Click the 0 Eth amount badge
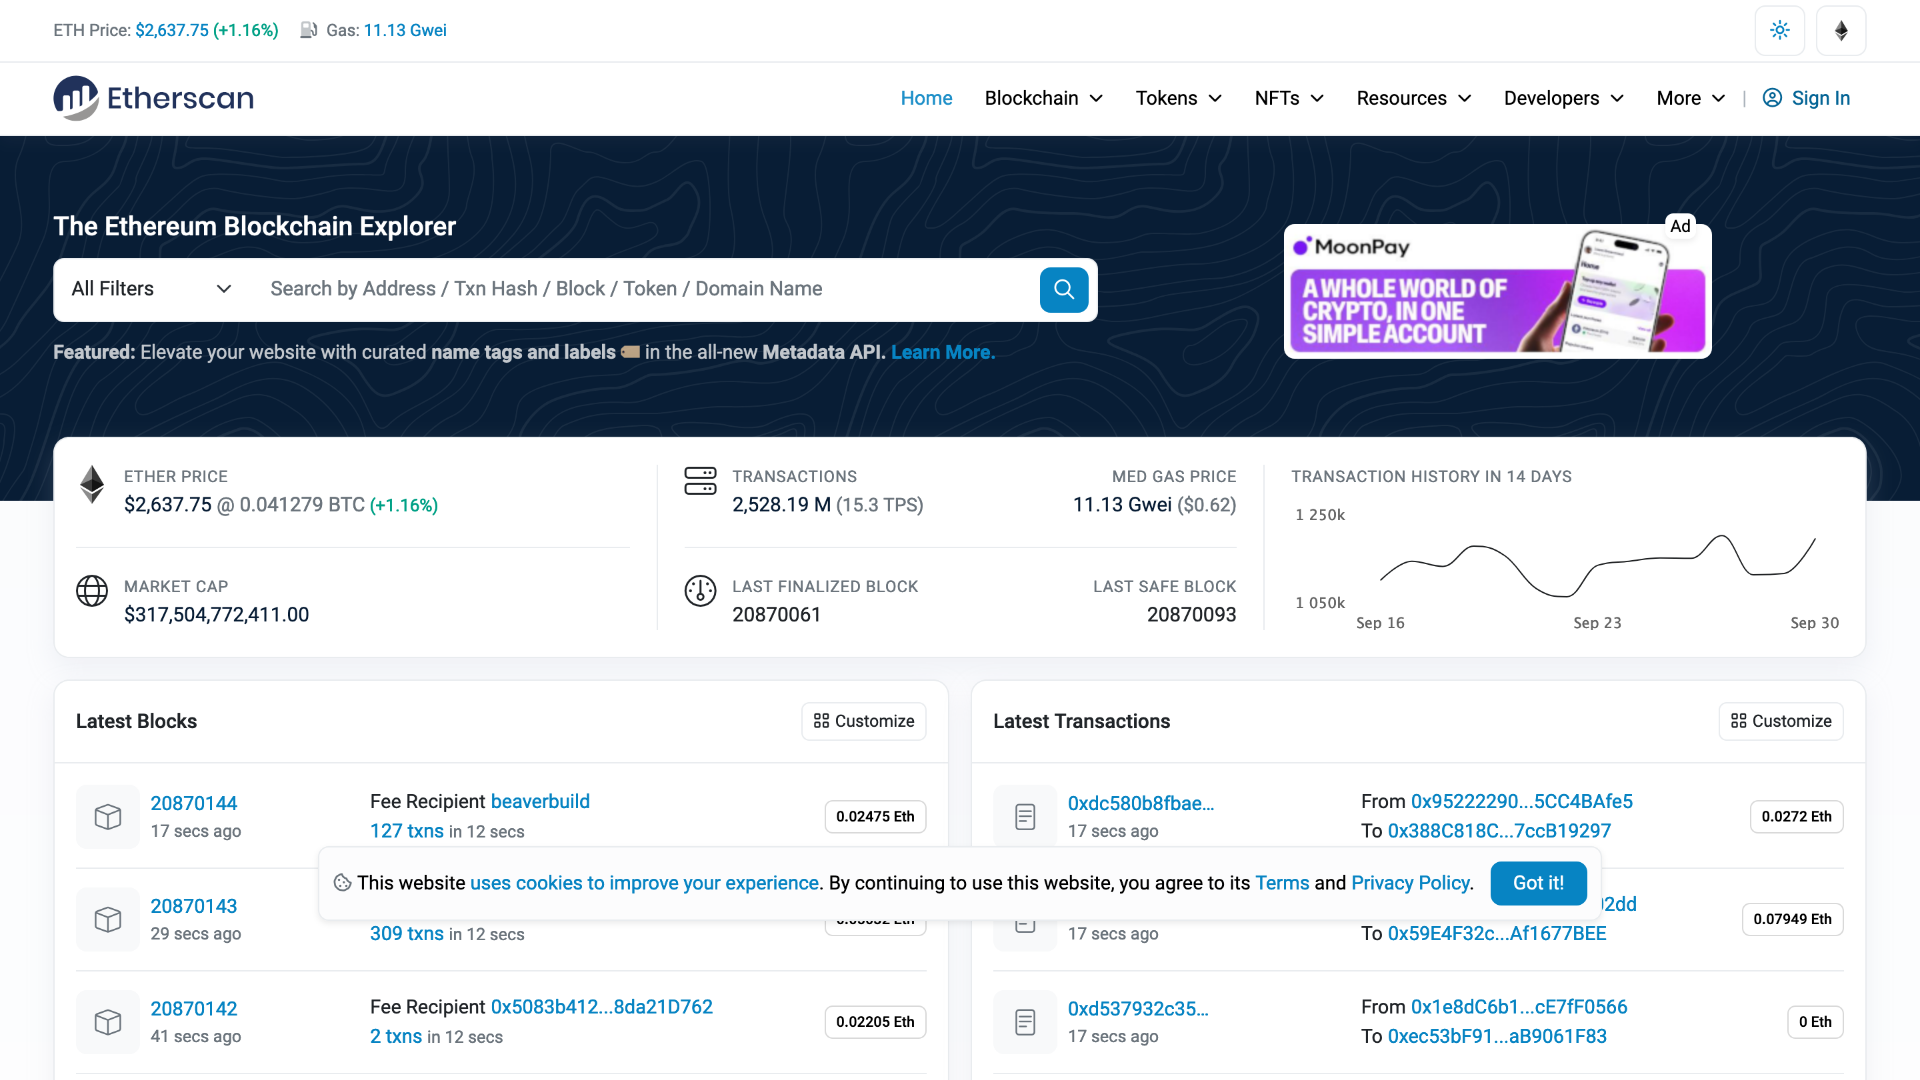 click(1815, 1022)
